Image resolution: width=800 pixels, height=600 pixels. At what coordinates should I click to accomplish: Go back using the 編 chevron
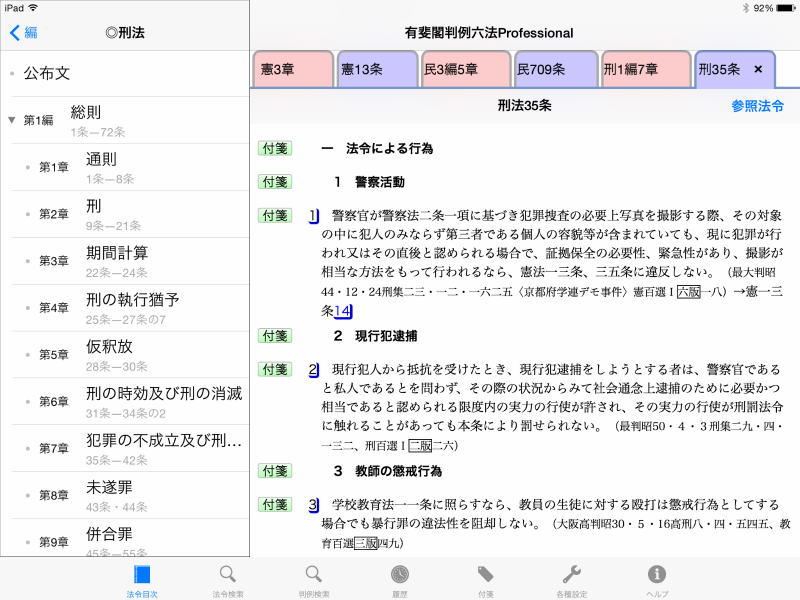(x=23, y=33)
